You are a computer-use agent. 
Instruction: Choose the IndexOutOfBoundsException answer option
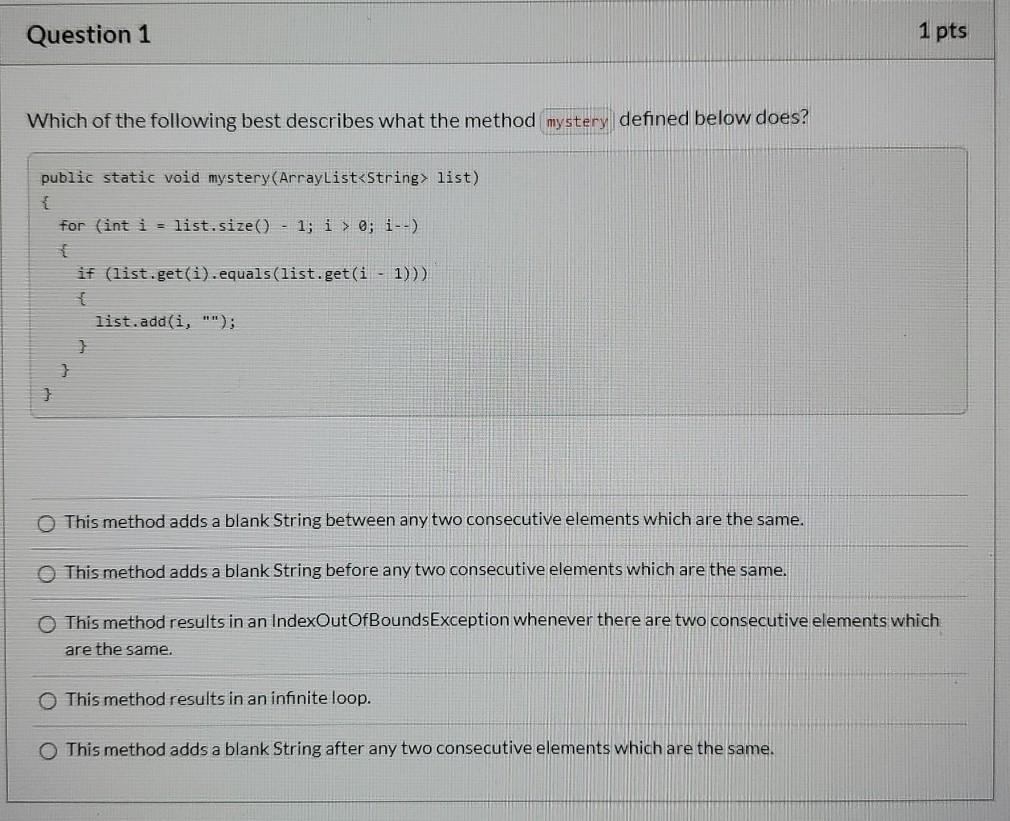tap(47, 623)
